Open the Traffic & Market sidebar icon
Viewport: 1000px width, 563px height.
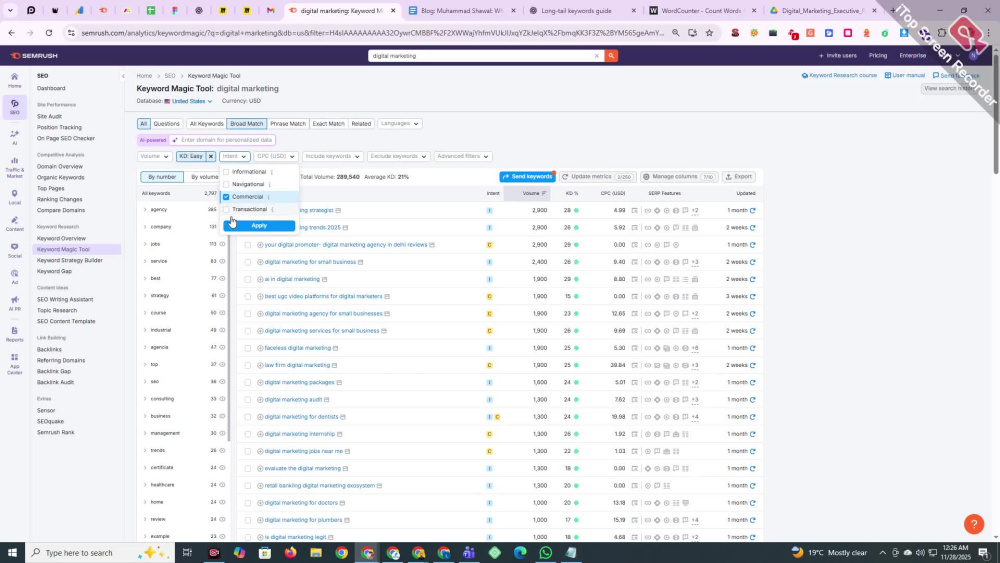14,167
